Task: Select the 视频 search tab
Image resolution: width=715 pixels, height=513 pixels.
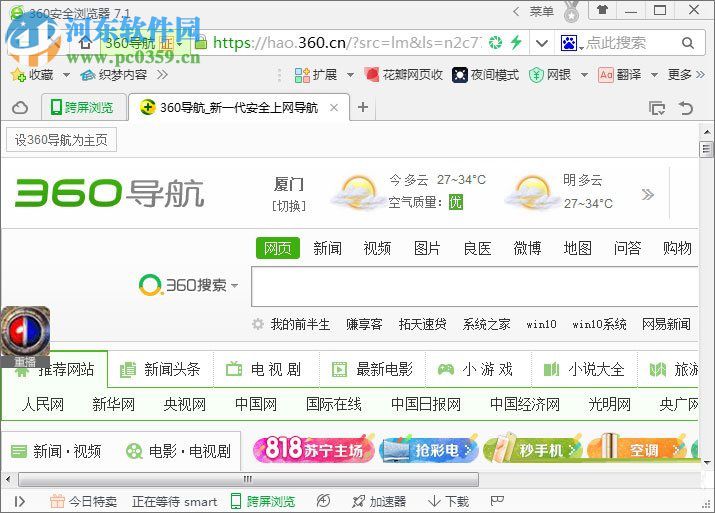Action: click(x=377, y=248)
